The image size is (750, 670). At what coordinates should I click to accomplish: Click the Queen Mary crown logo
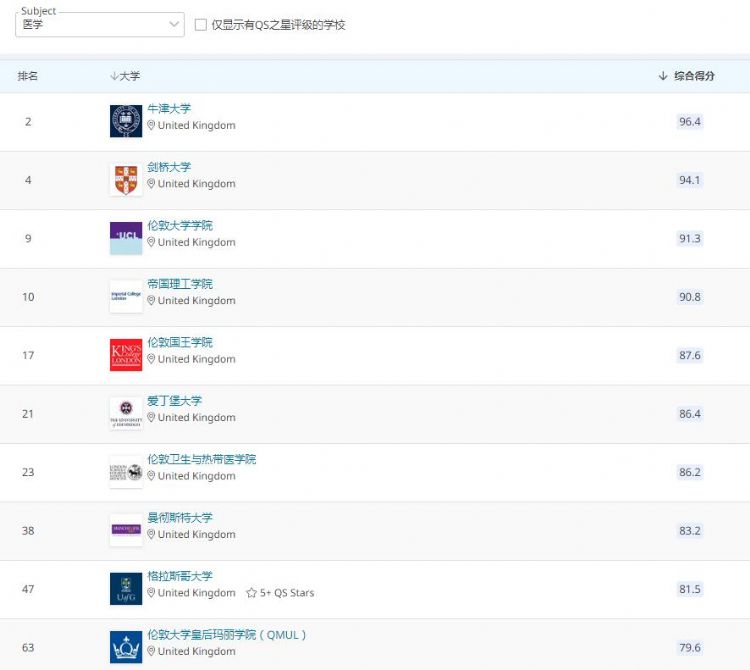126,647
